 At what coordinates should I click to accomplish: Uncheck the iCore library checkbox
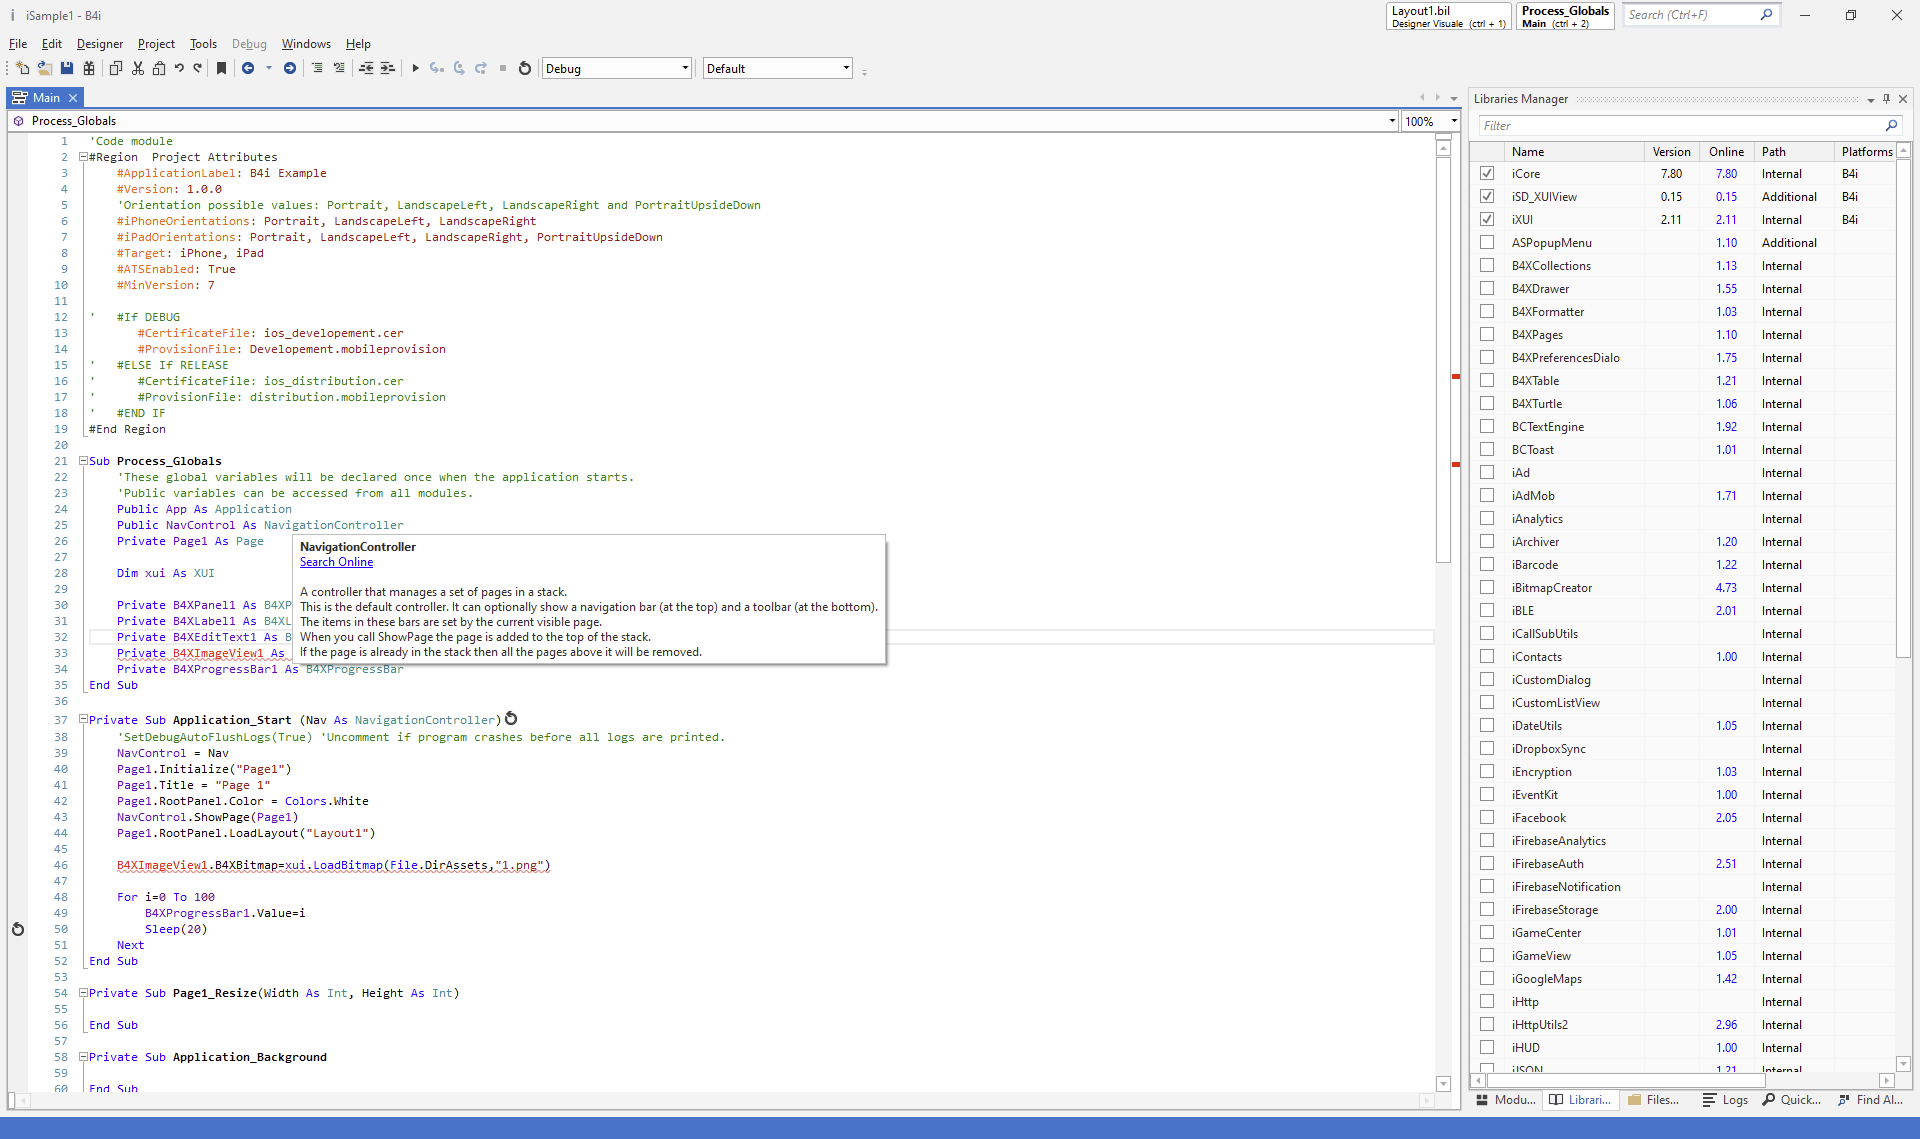point(1487,173)
